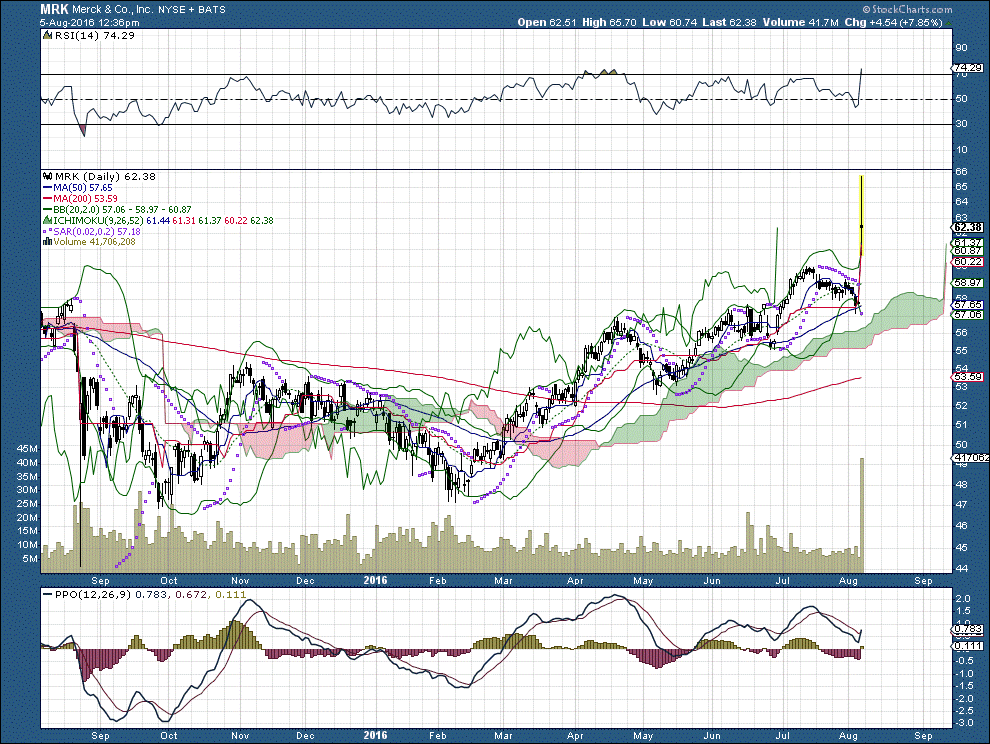Click the 5M label on the volume scale

click(30, 558)
